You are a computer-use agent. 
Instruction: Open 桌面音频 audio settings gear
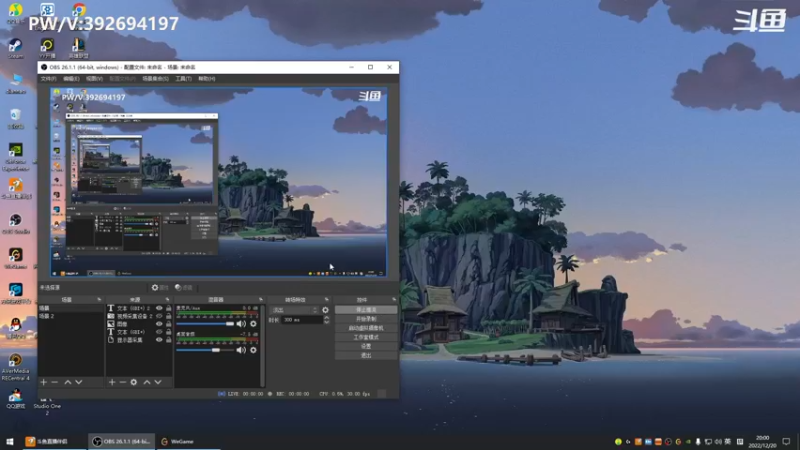click(x=254, y=351)
